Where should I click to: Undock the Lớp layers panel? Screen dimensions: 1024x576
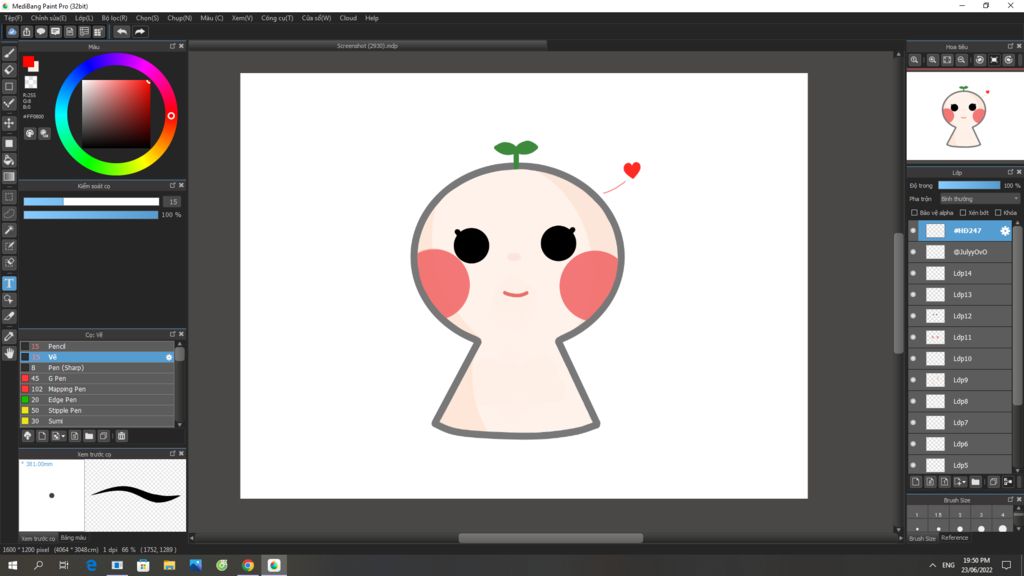click(x=1010, y=172)
